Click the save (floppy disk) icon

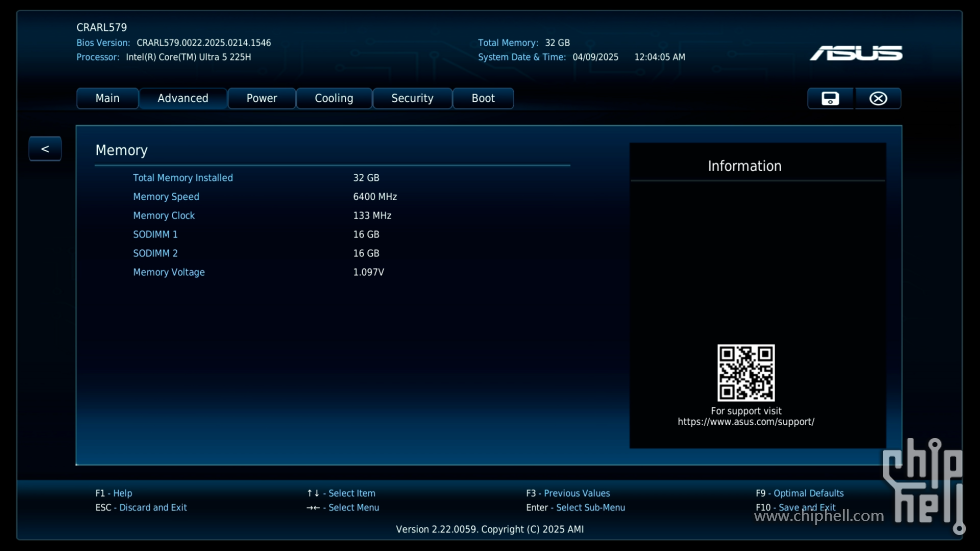830,99
